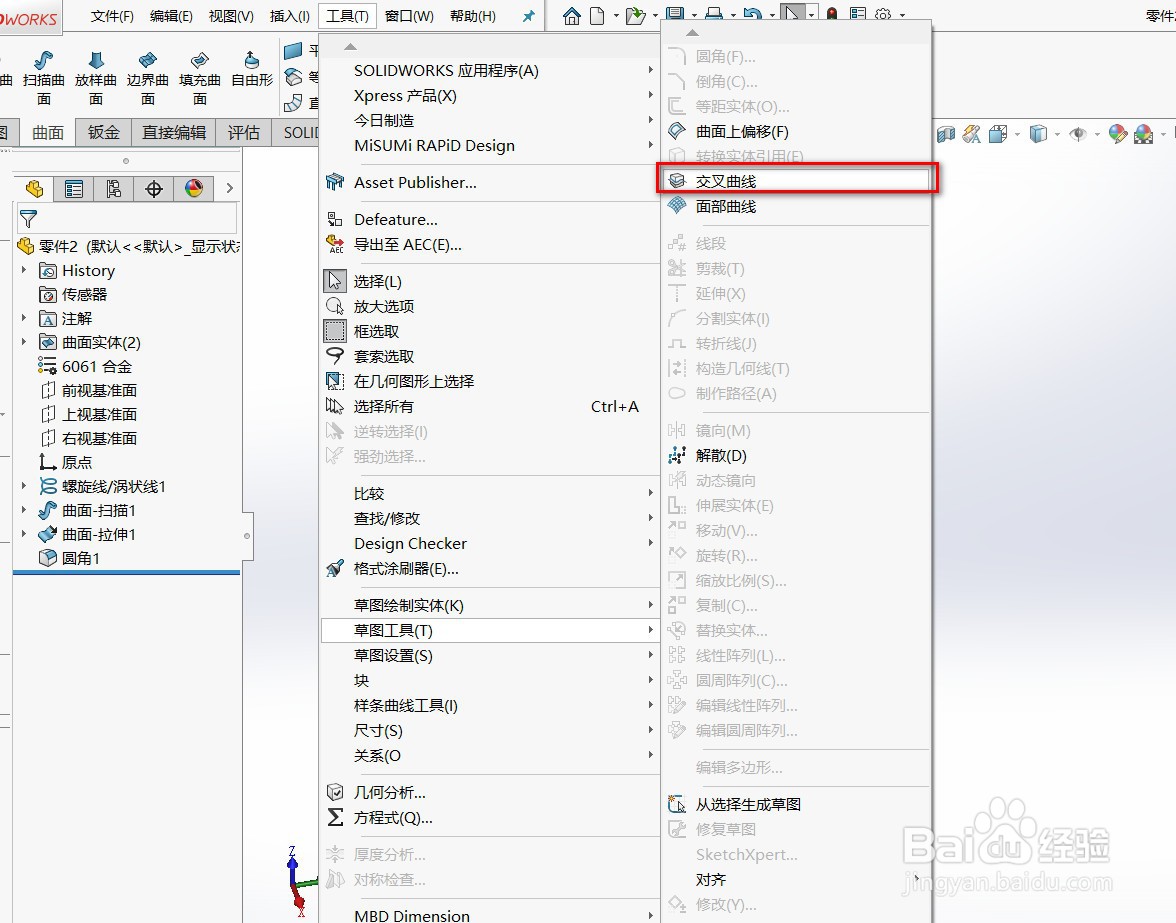Open the 插入(I) menu
The image size is (1176, 923).
(290, 16)
